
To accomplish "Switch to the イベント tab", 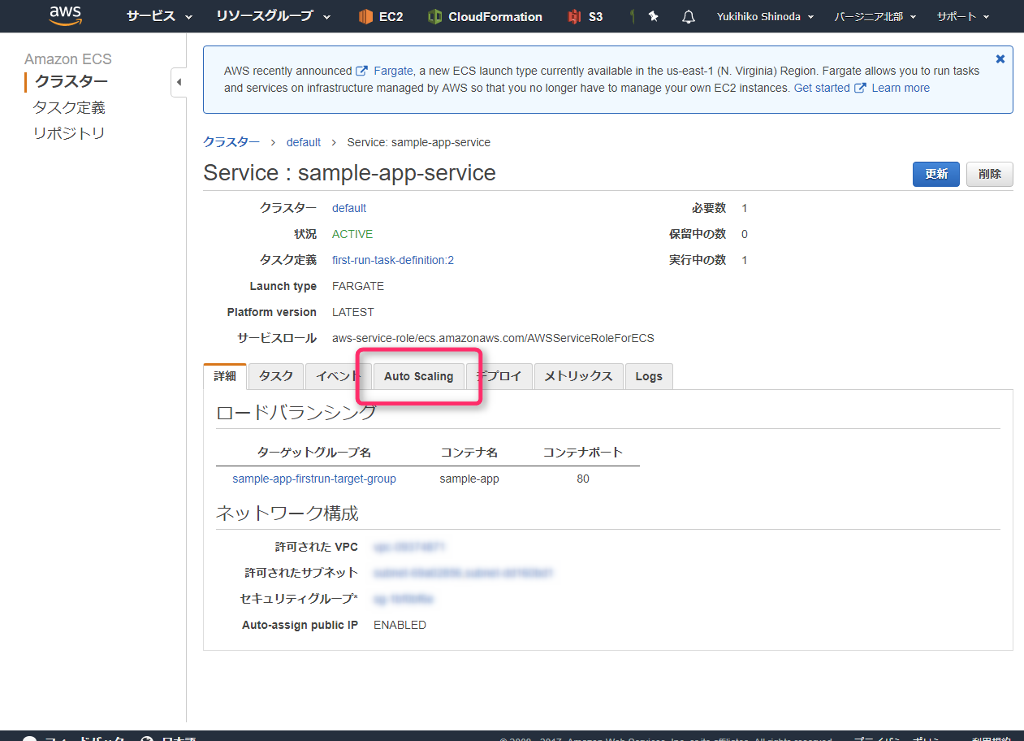I will click(x=338, y=376).
